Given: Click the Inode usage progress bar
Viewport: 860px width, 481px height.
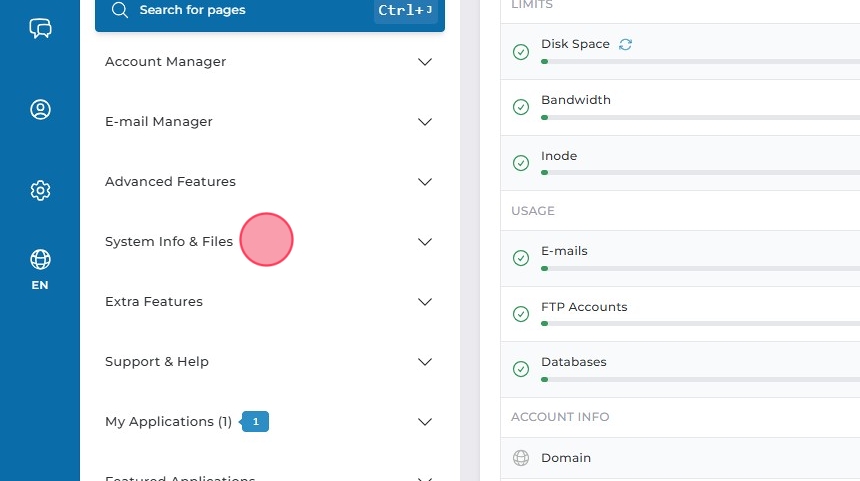Looking at the screenshot, I should [700, 173].
